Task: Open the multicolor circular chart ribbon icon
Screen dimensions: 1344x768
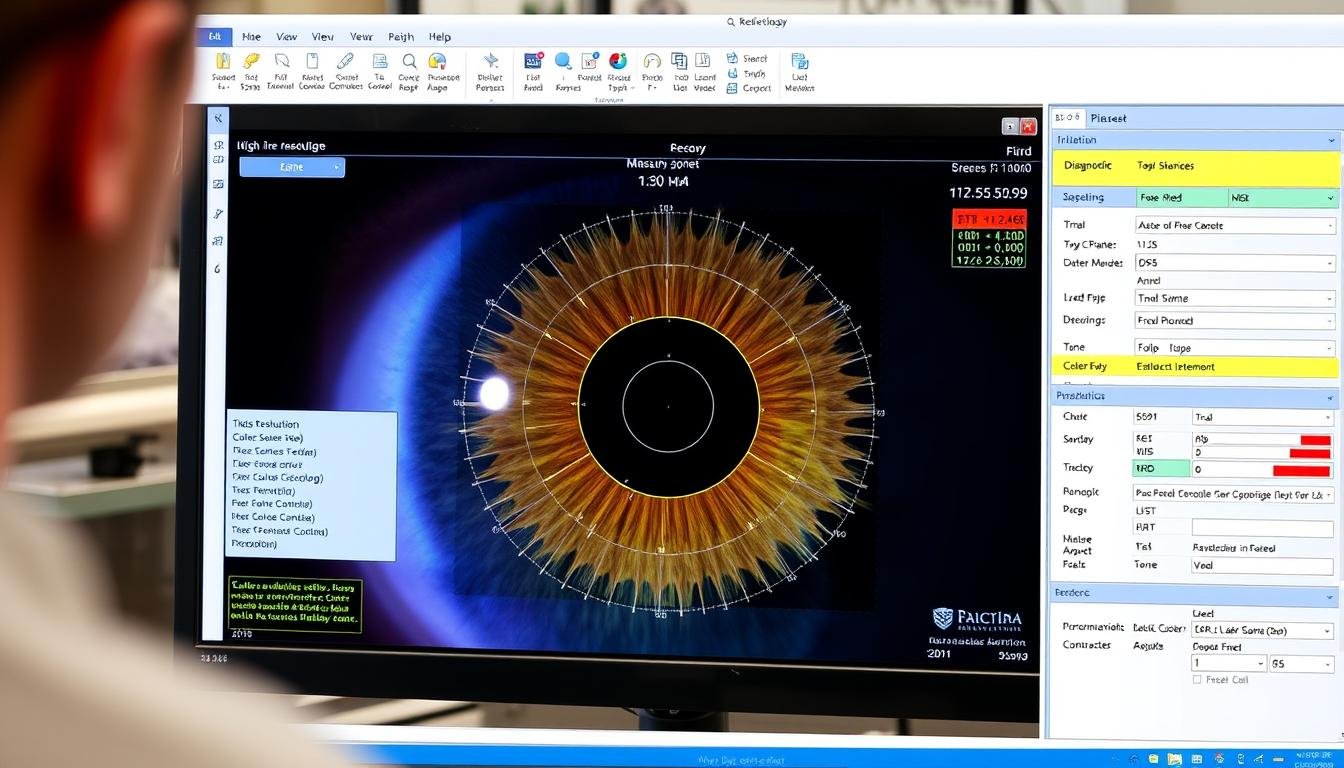Action: tap(618, 62)
